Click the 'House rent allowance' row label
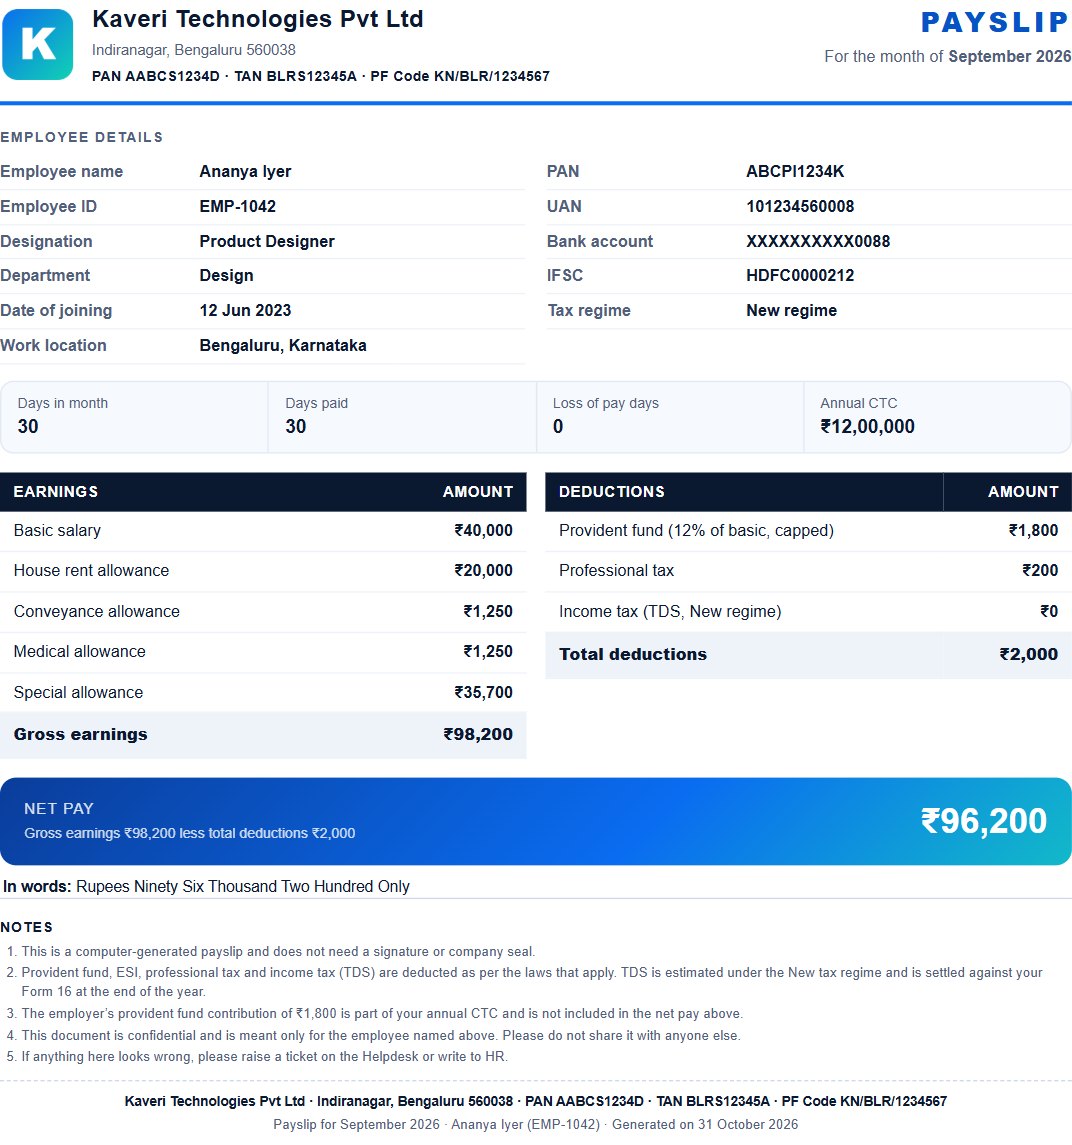The image size is (1072, 1145). click(91, 570)
